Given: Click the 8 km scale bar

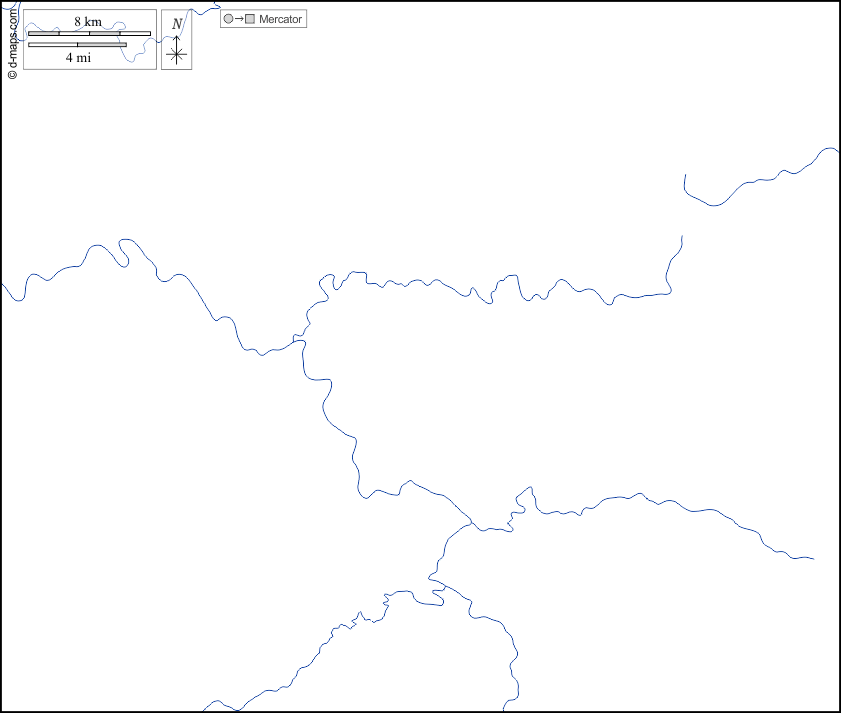Looking at the screenshot, I should (x=89, y=33).
